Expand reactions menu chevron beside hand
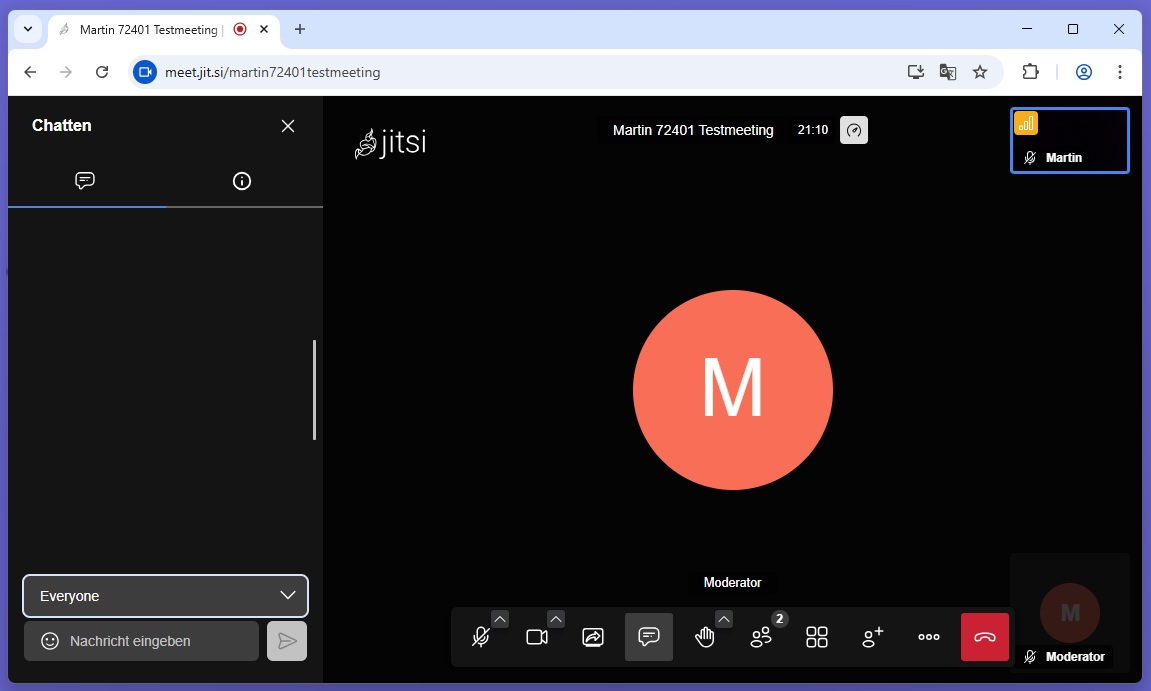Image resolution: width=1151 pixels, height=691 pixels. click(724, 619)
